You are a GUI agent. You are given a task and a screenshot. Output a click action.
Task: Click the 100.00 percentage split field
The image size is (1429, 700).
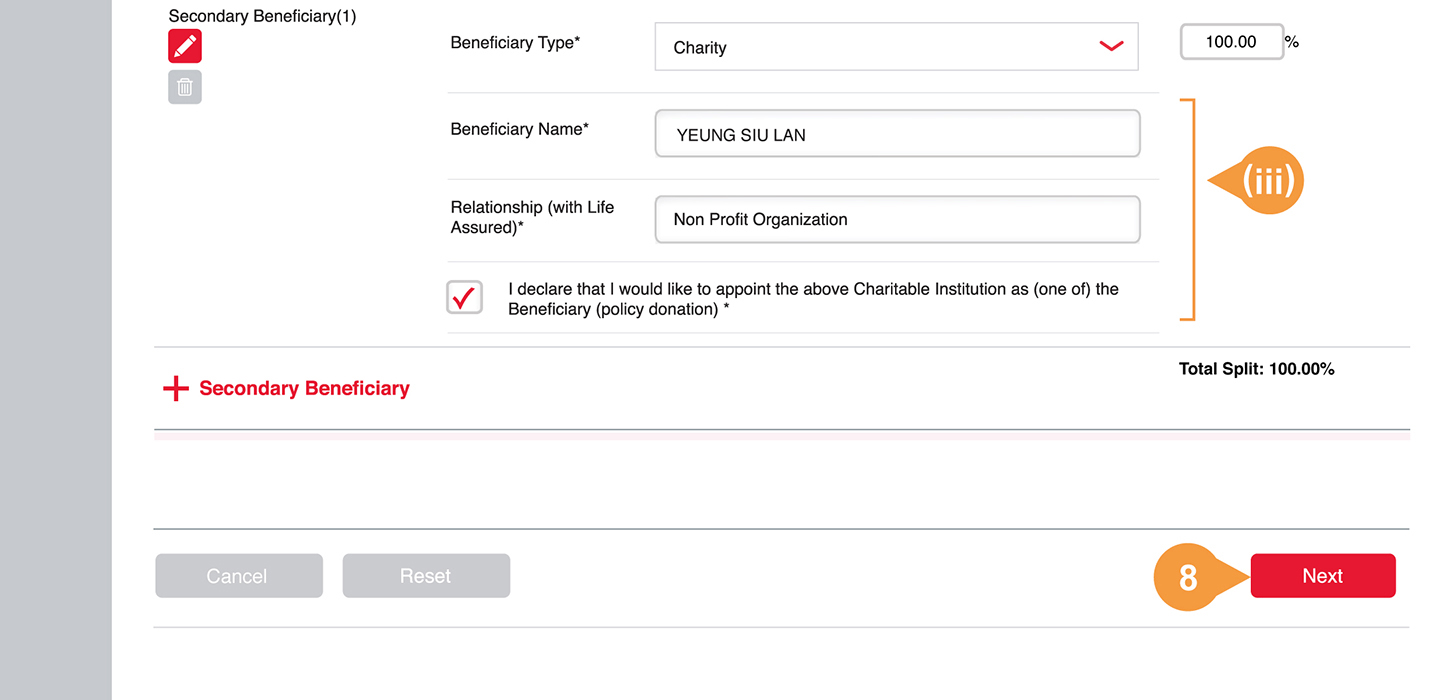tap(1231, 42)
